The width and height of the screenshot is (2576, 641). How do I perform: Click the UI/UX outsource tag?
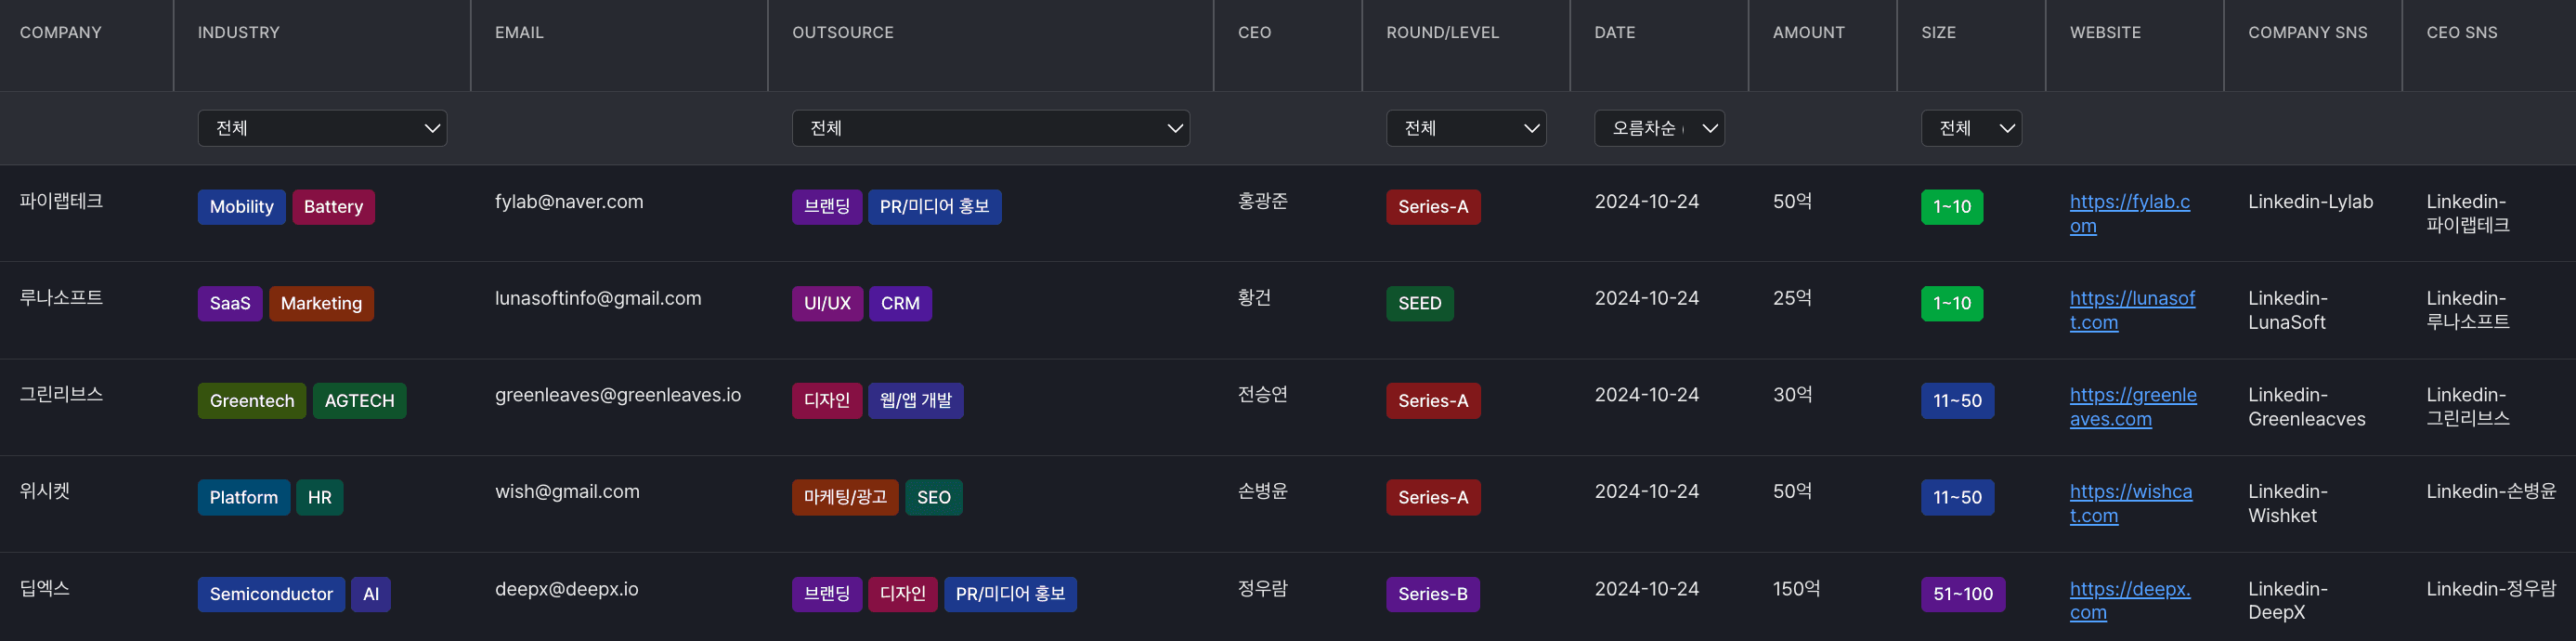click(827, 304)
